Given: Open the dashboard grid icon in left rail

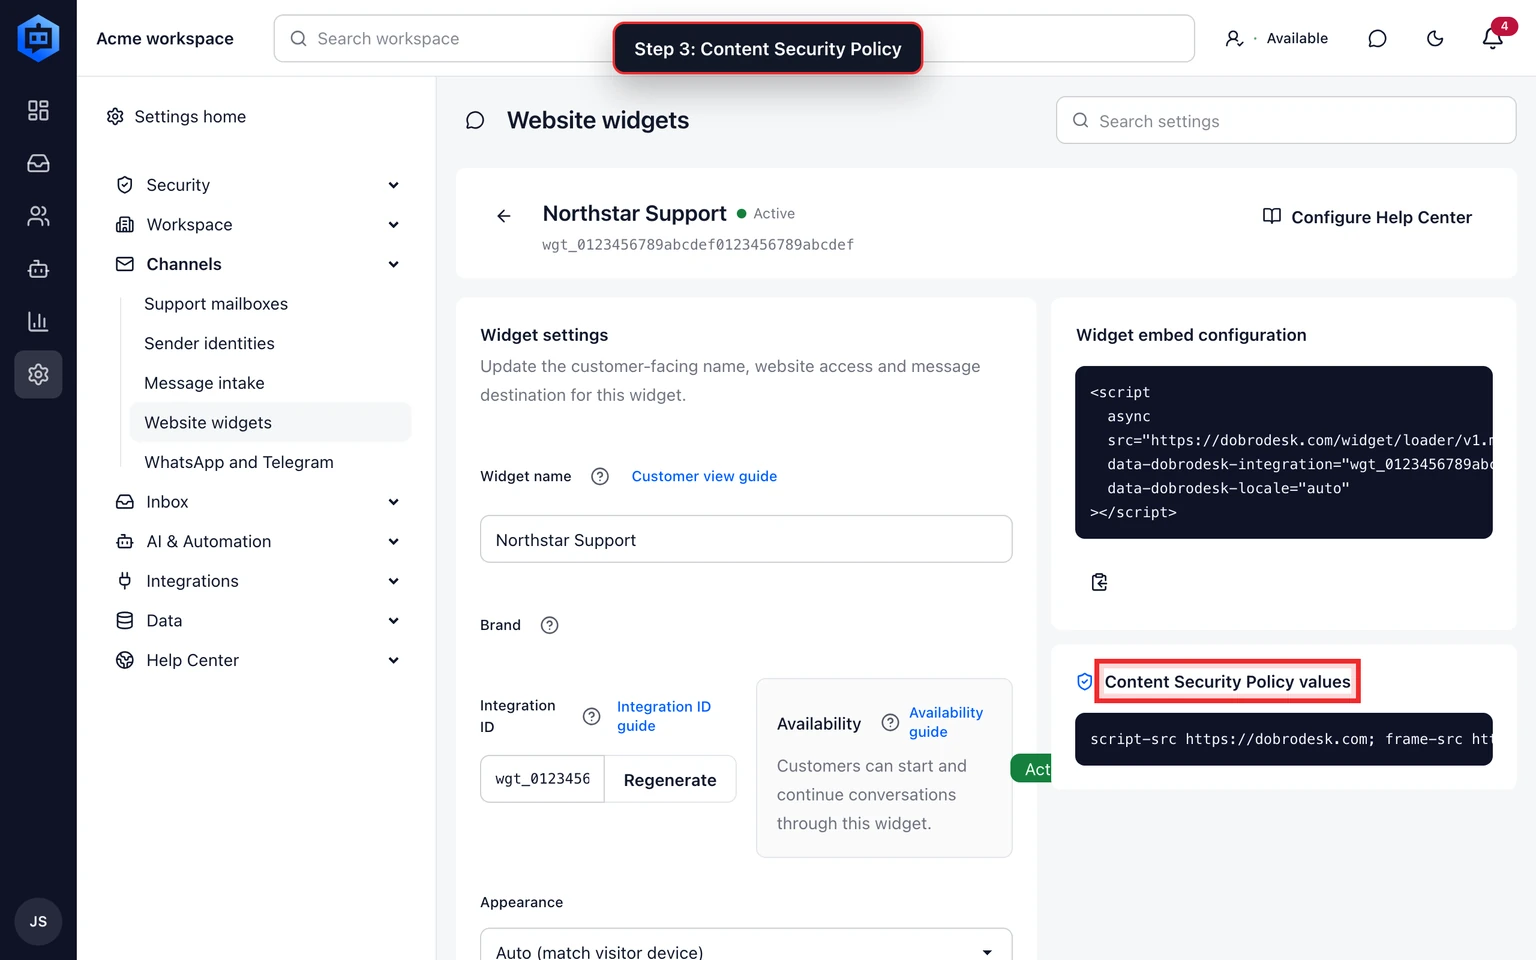Looking at the screenshot, I should (x=38, y=110).
